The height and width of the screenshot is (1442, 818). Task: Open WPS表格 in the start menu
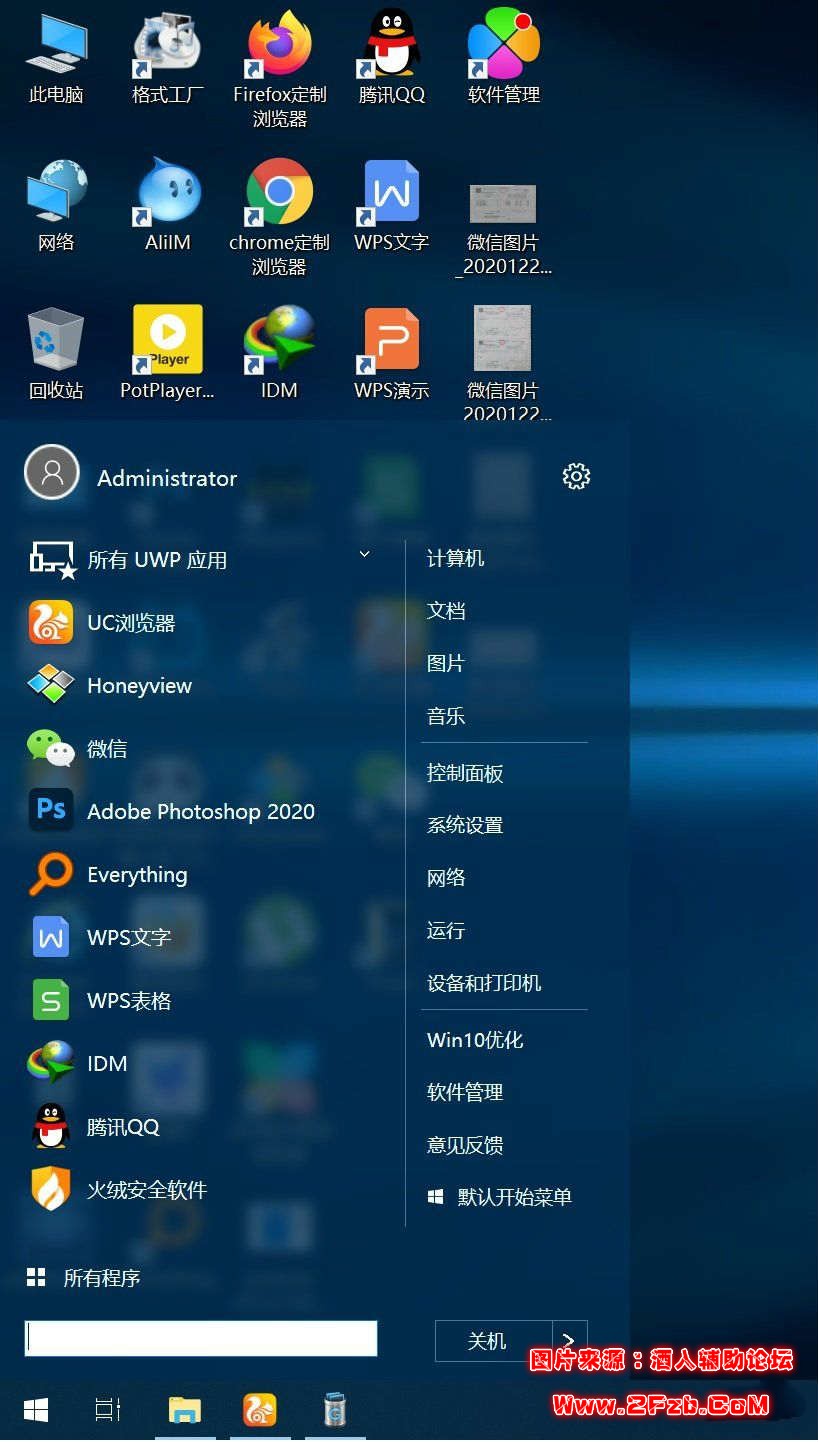pyautogui.click(x=129, y=1000)
